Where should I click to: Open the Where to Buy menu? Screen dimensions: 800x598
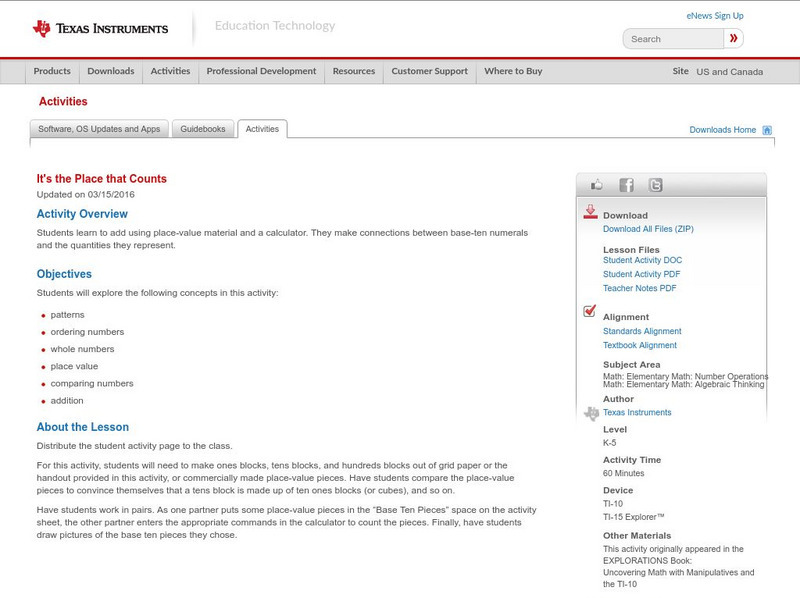tap(513, 71)
